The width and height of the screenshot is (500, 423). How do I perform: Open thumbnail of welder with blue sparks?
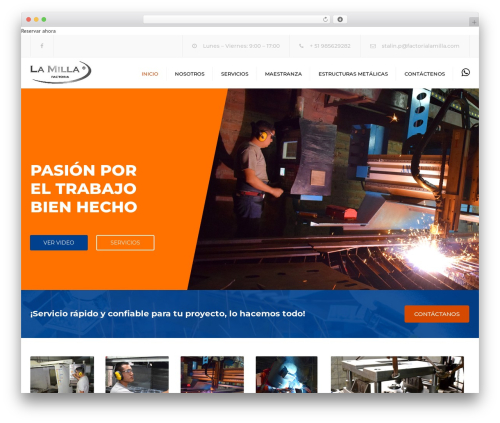pyautogui.click(x=287, y=374)
